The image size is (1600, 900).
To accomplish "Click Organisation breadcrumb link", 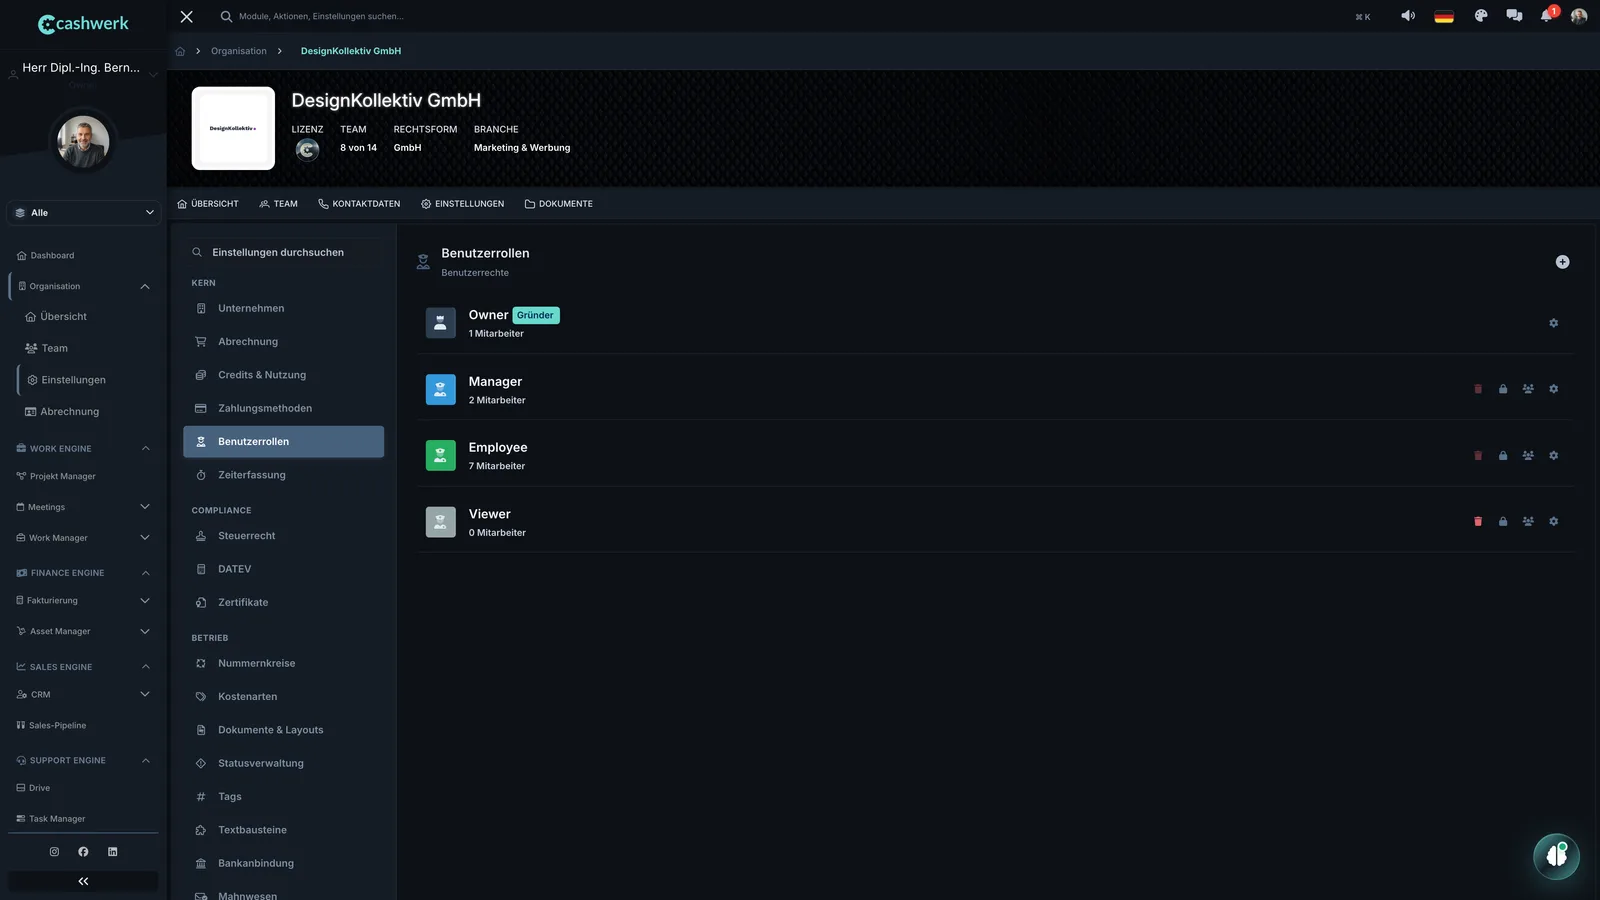I will [238, 51].
